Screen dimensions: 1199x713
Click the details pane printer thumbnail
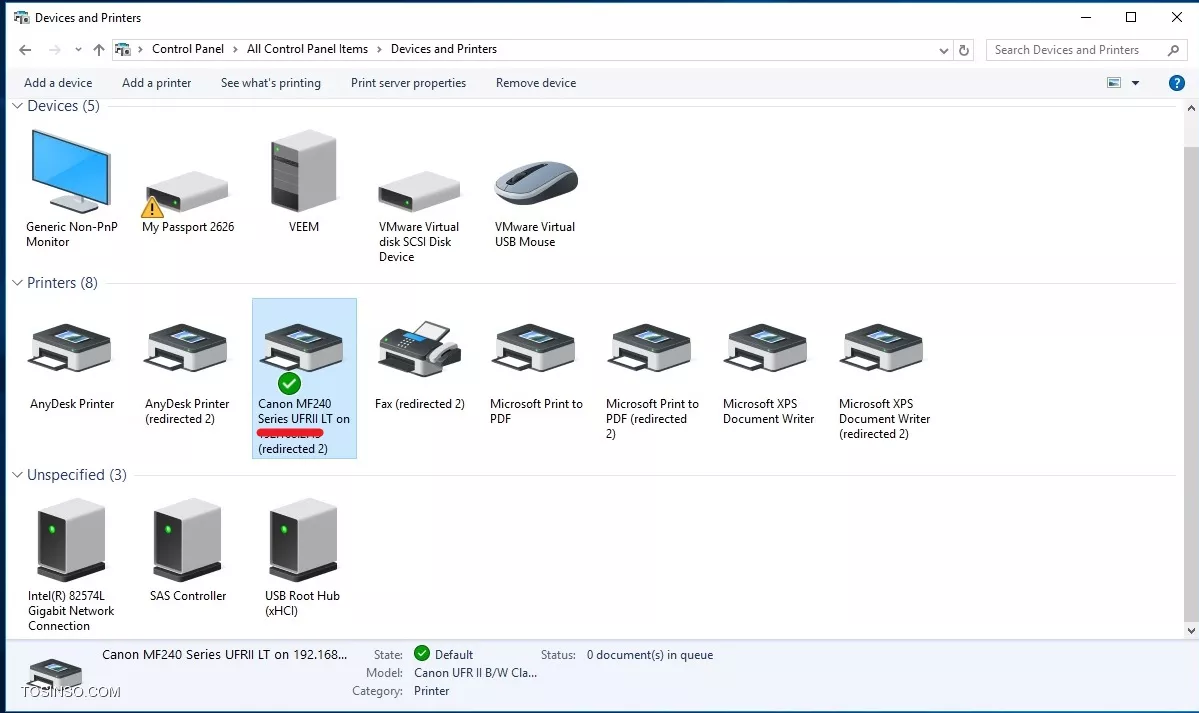tap(55, 675)
